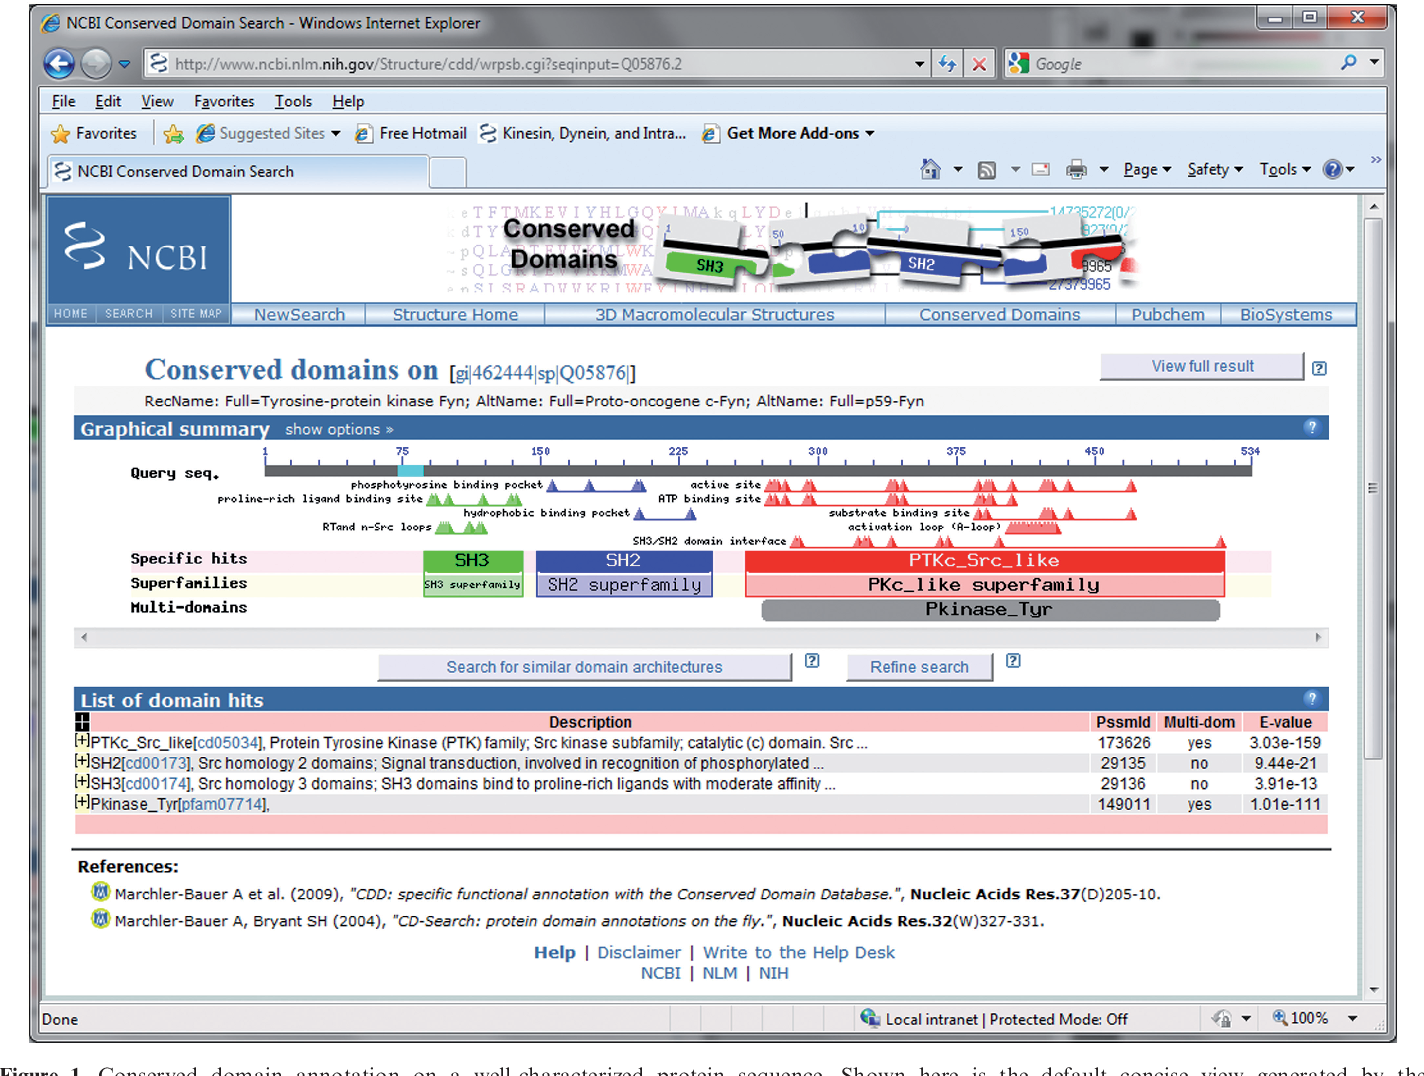Click the Favorites star button
This screenshot has width=1424, height=1076.
coord(94,133)
